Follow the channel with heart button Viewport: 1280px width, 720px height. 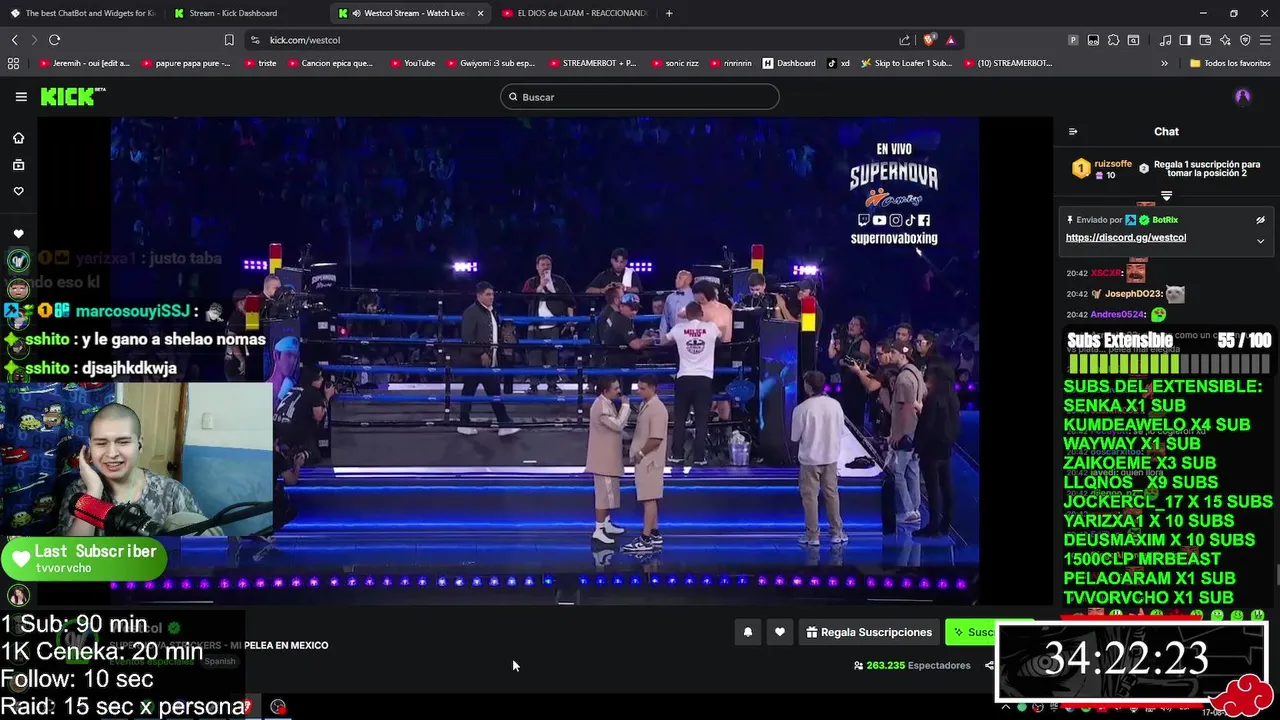[x=780, y=632]
